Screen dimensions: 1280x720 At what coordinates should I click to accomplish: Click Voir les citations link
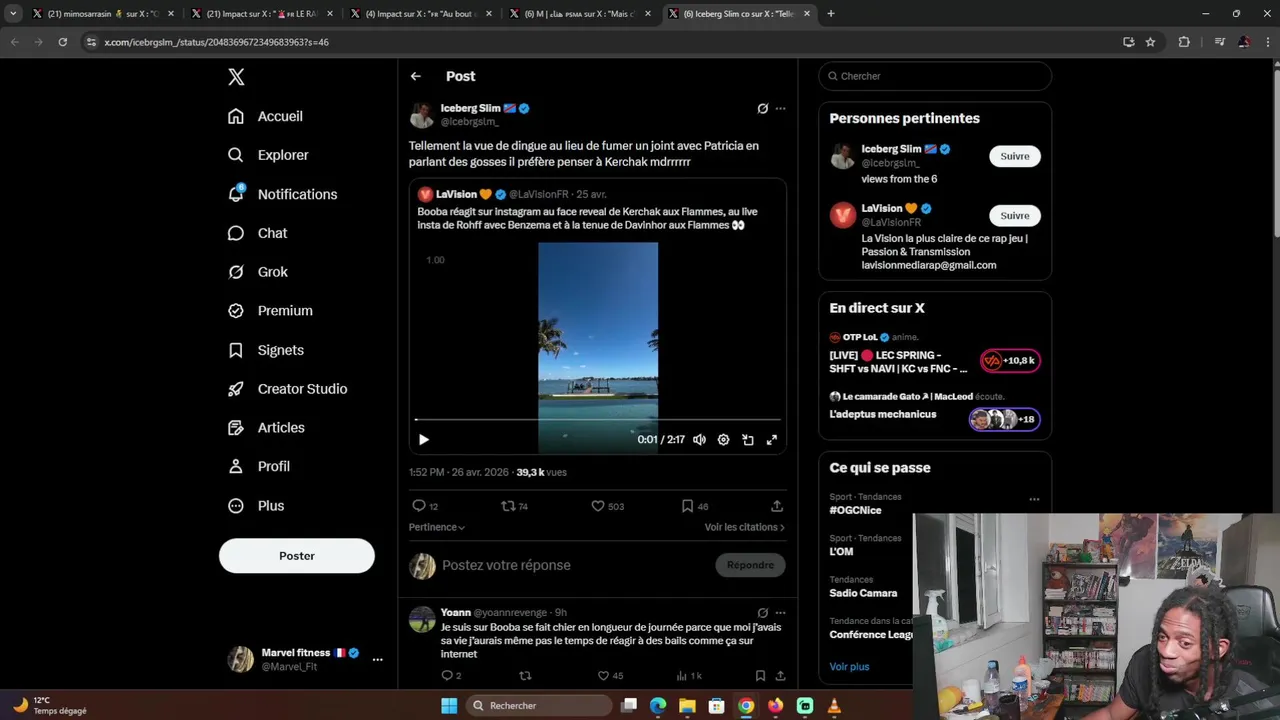point(744,527)
